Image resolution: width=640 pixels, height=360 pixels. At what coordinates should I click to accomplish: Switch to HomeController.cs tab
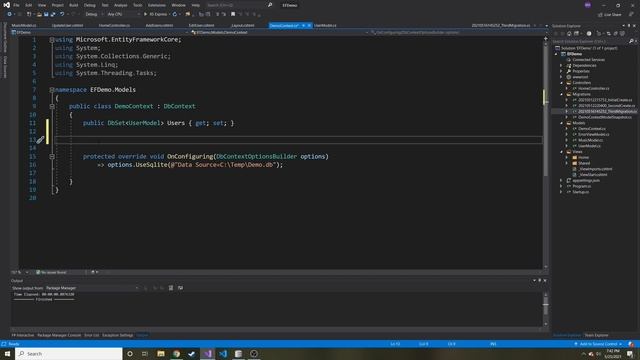[114, 25]
